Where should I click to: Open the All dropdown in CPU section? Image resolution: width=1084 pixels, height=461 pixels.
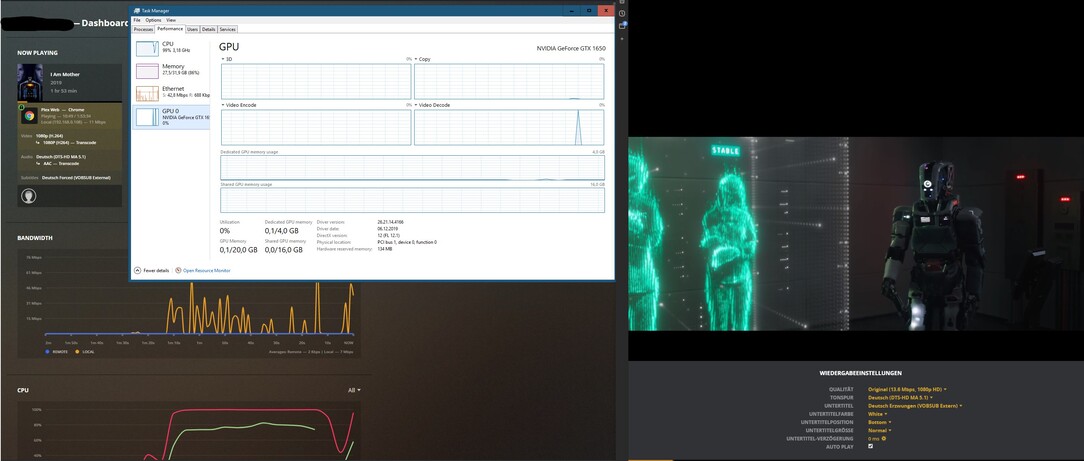354,391
